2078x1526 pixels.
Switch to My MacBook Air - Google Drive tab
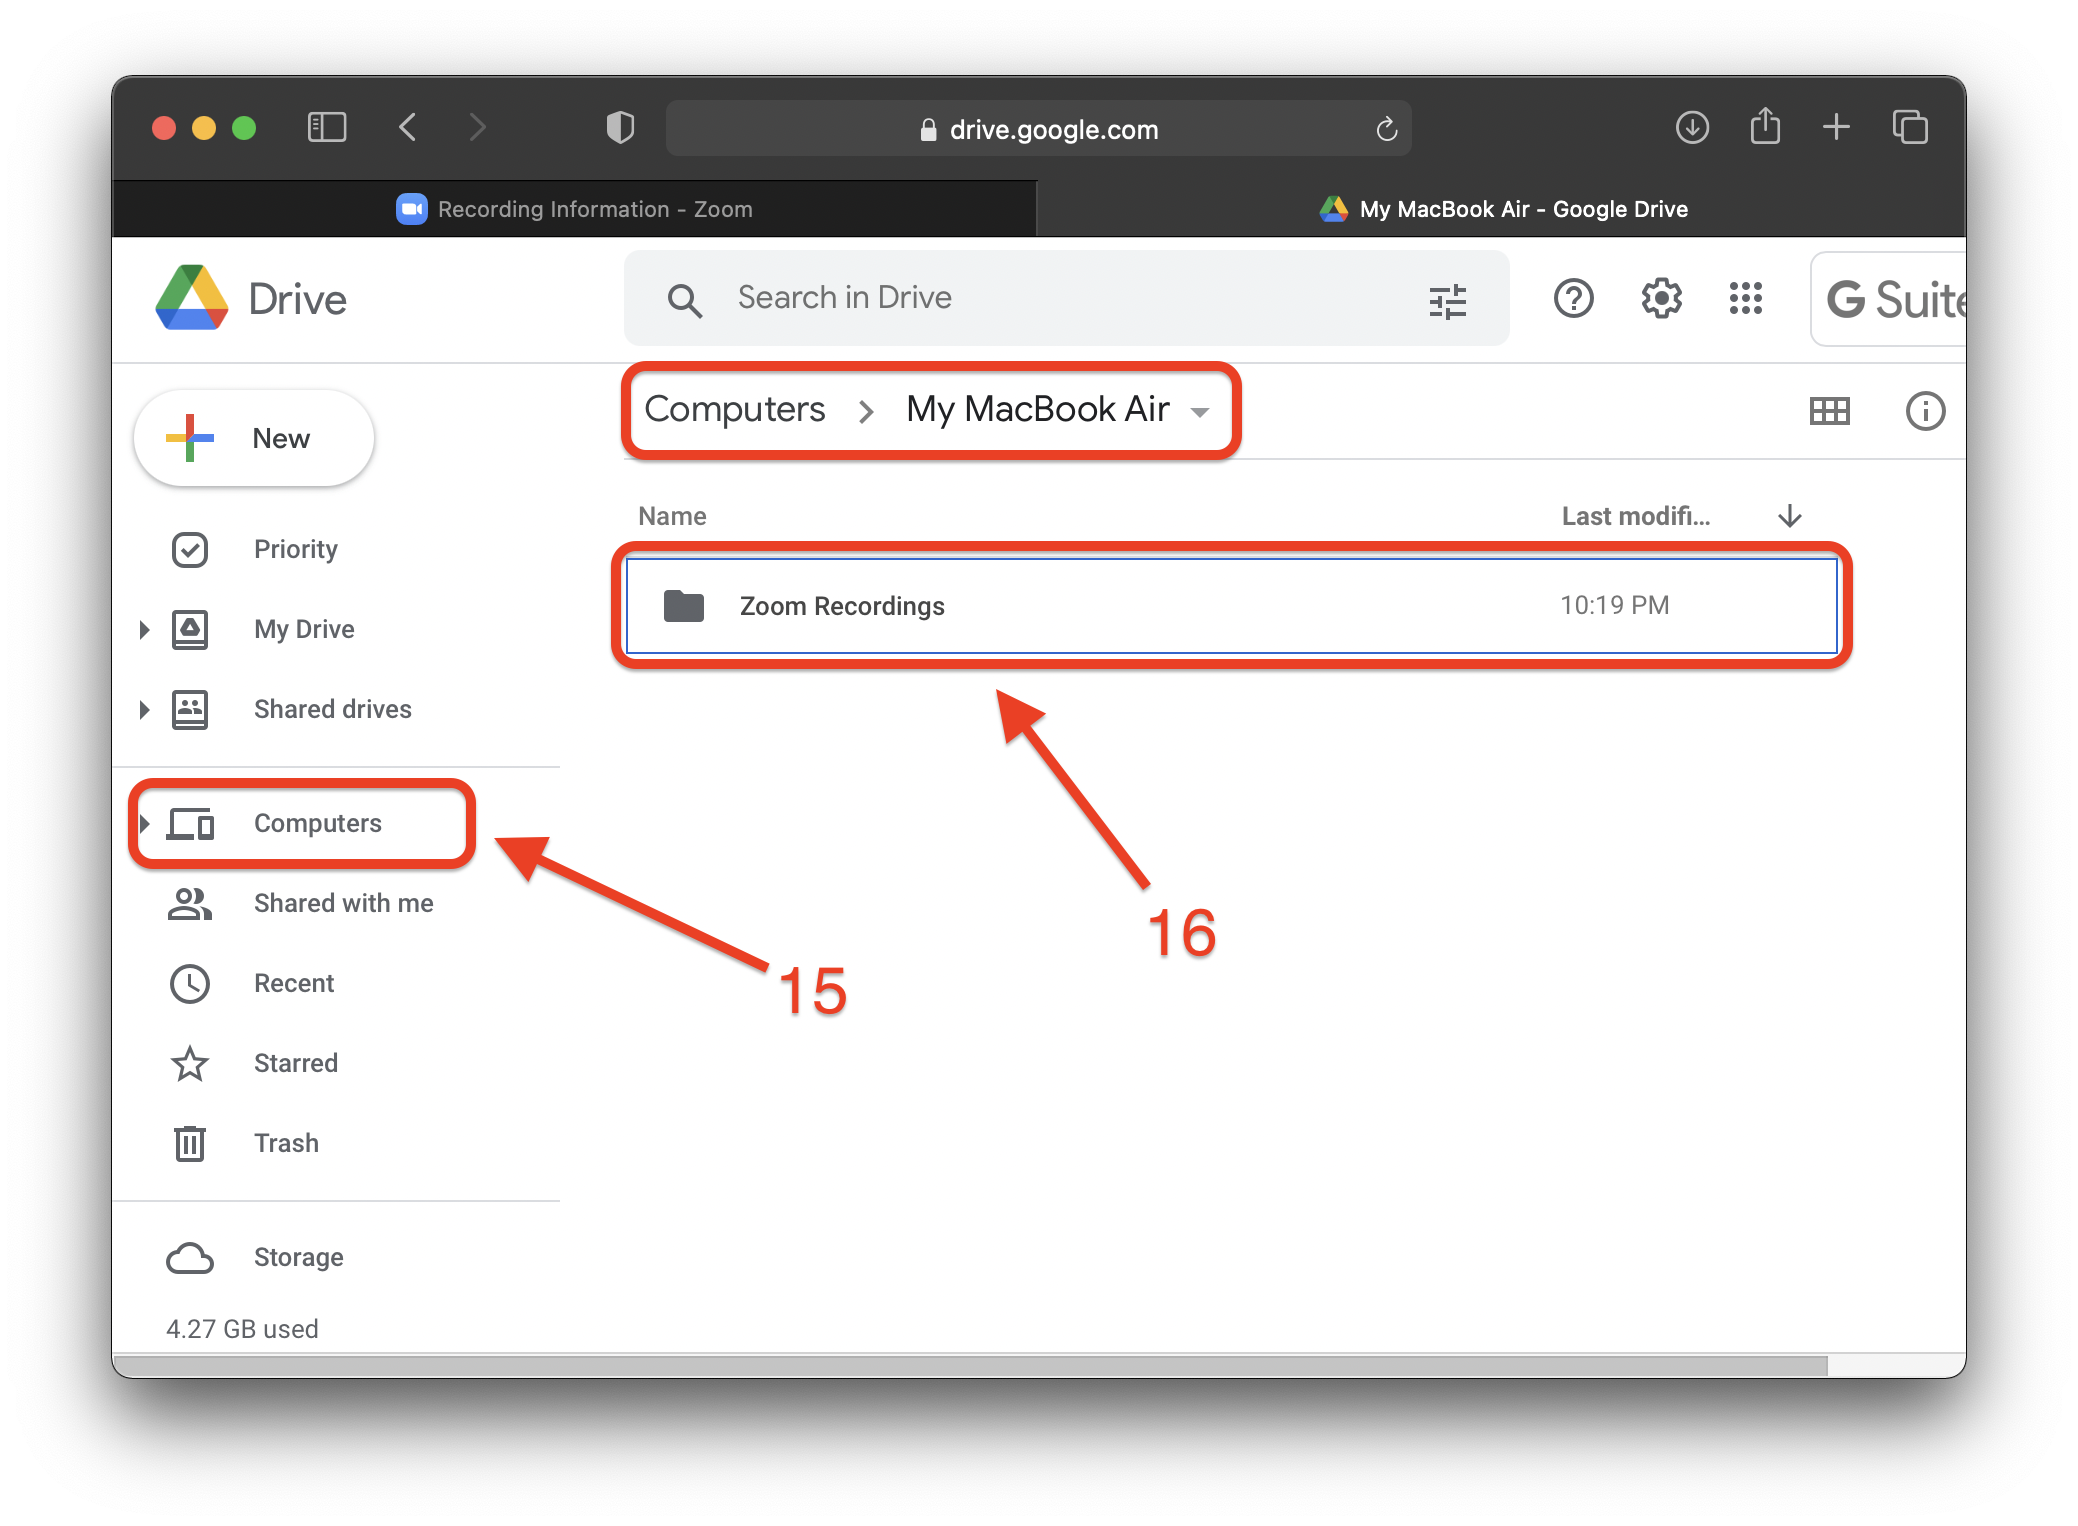tap(1502, 209)
